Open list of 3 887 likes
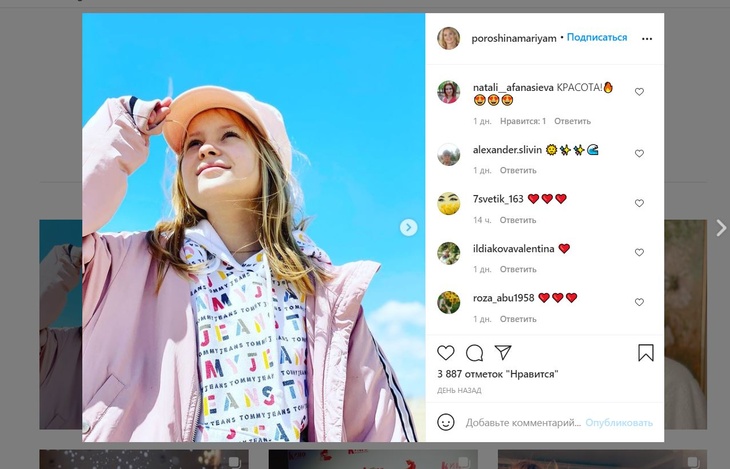The image size is (730, 469). 498,374
